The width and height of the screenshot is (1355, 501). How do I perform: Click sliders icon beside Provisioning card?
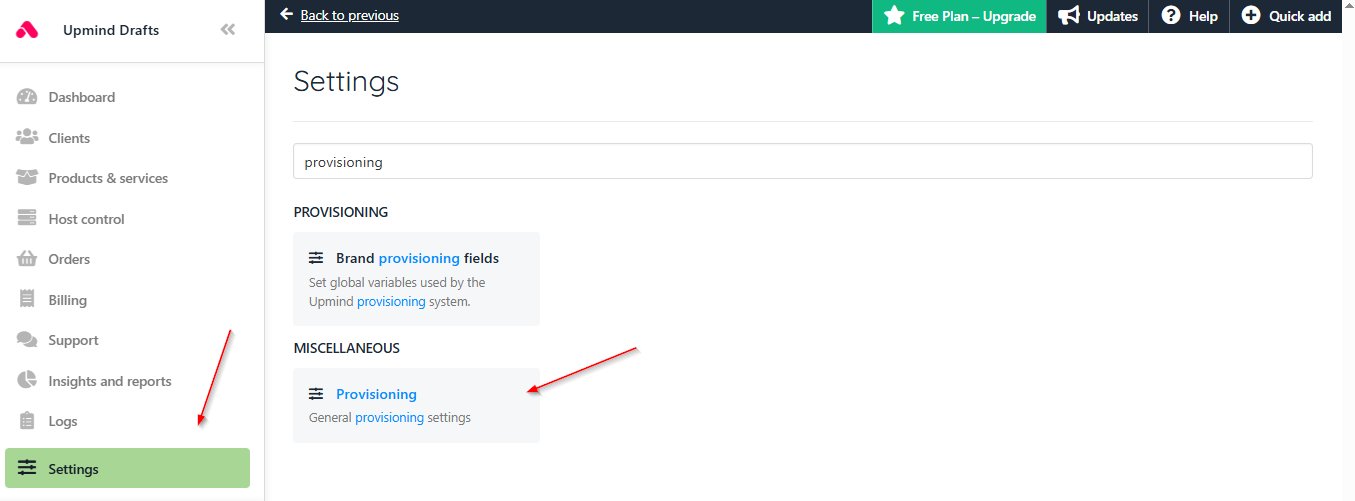pos(316,394)
